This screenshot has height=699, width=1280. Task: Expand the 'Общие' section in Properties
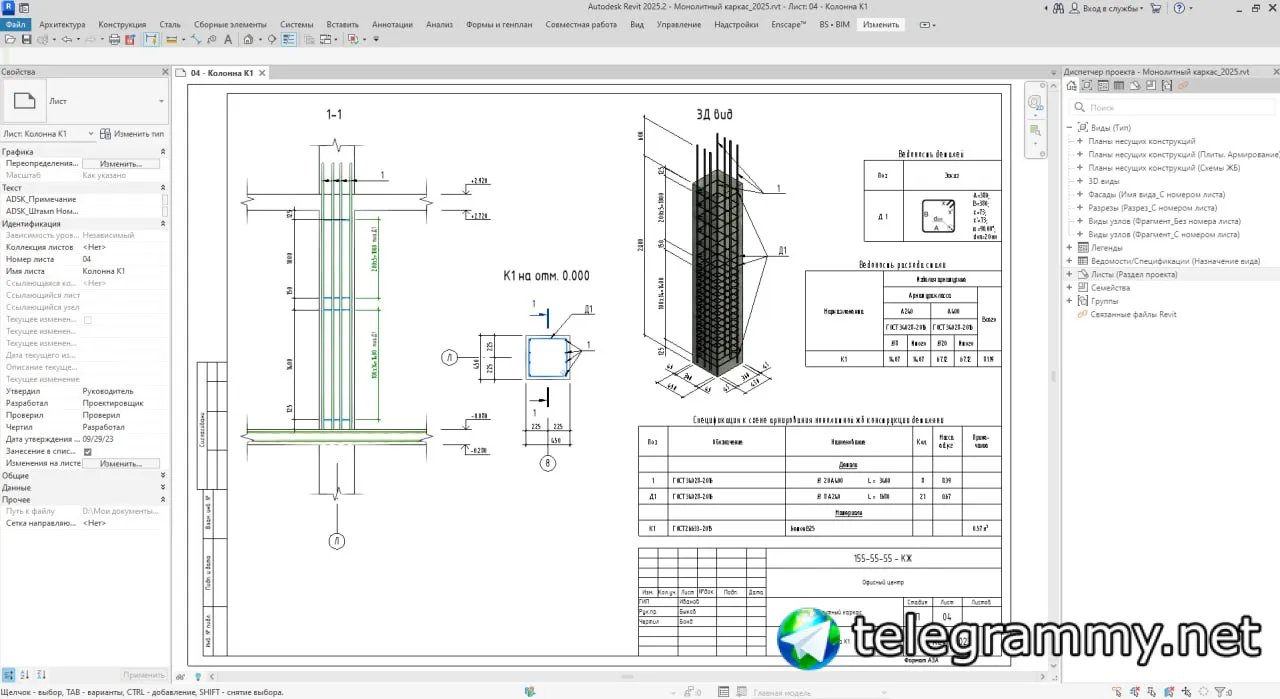coord(163,476)
